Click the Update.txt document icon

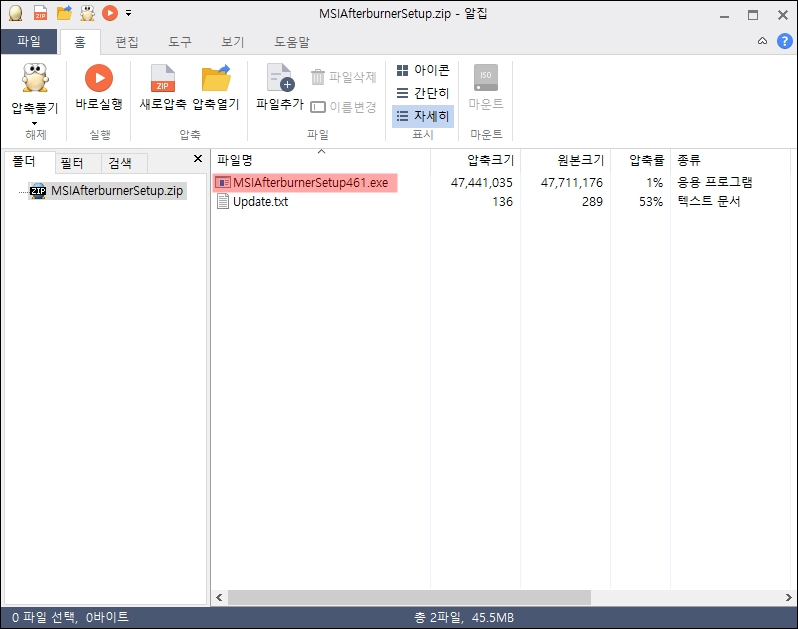coord(223,202)
